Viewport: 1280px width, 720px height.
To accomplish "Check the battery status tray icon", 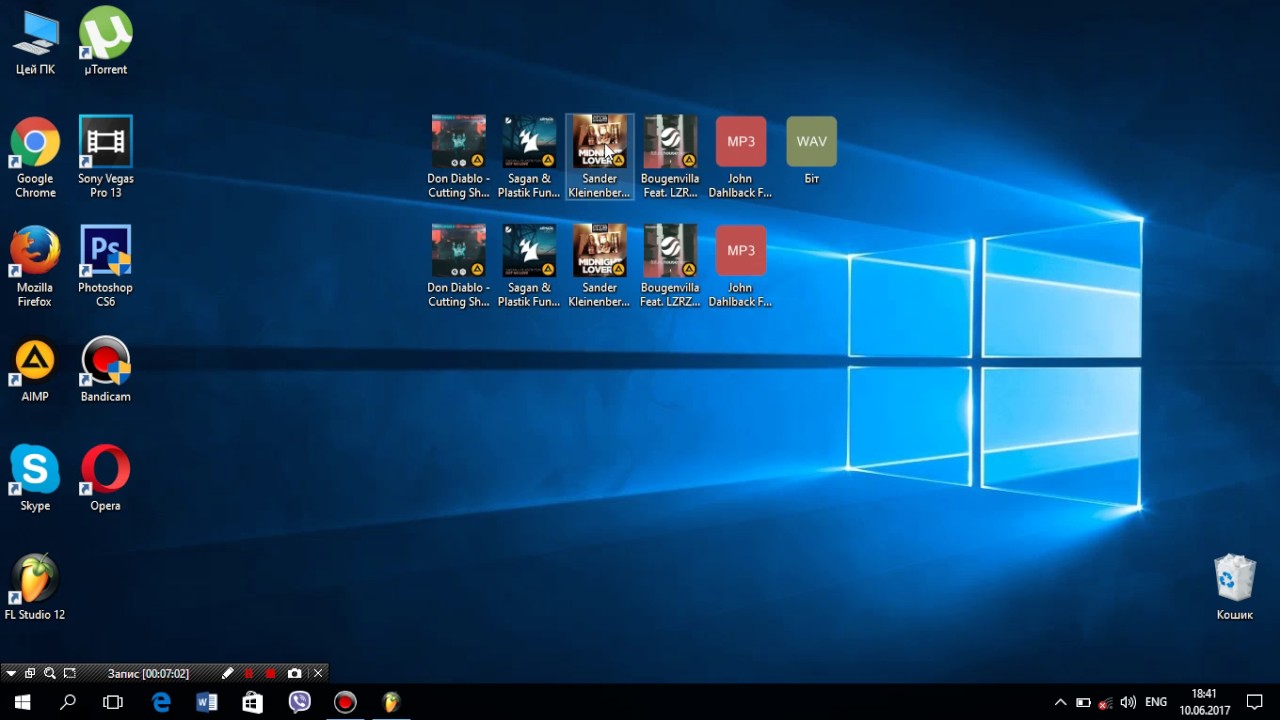I will 1083,702.
